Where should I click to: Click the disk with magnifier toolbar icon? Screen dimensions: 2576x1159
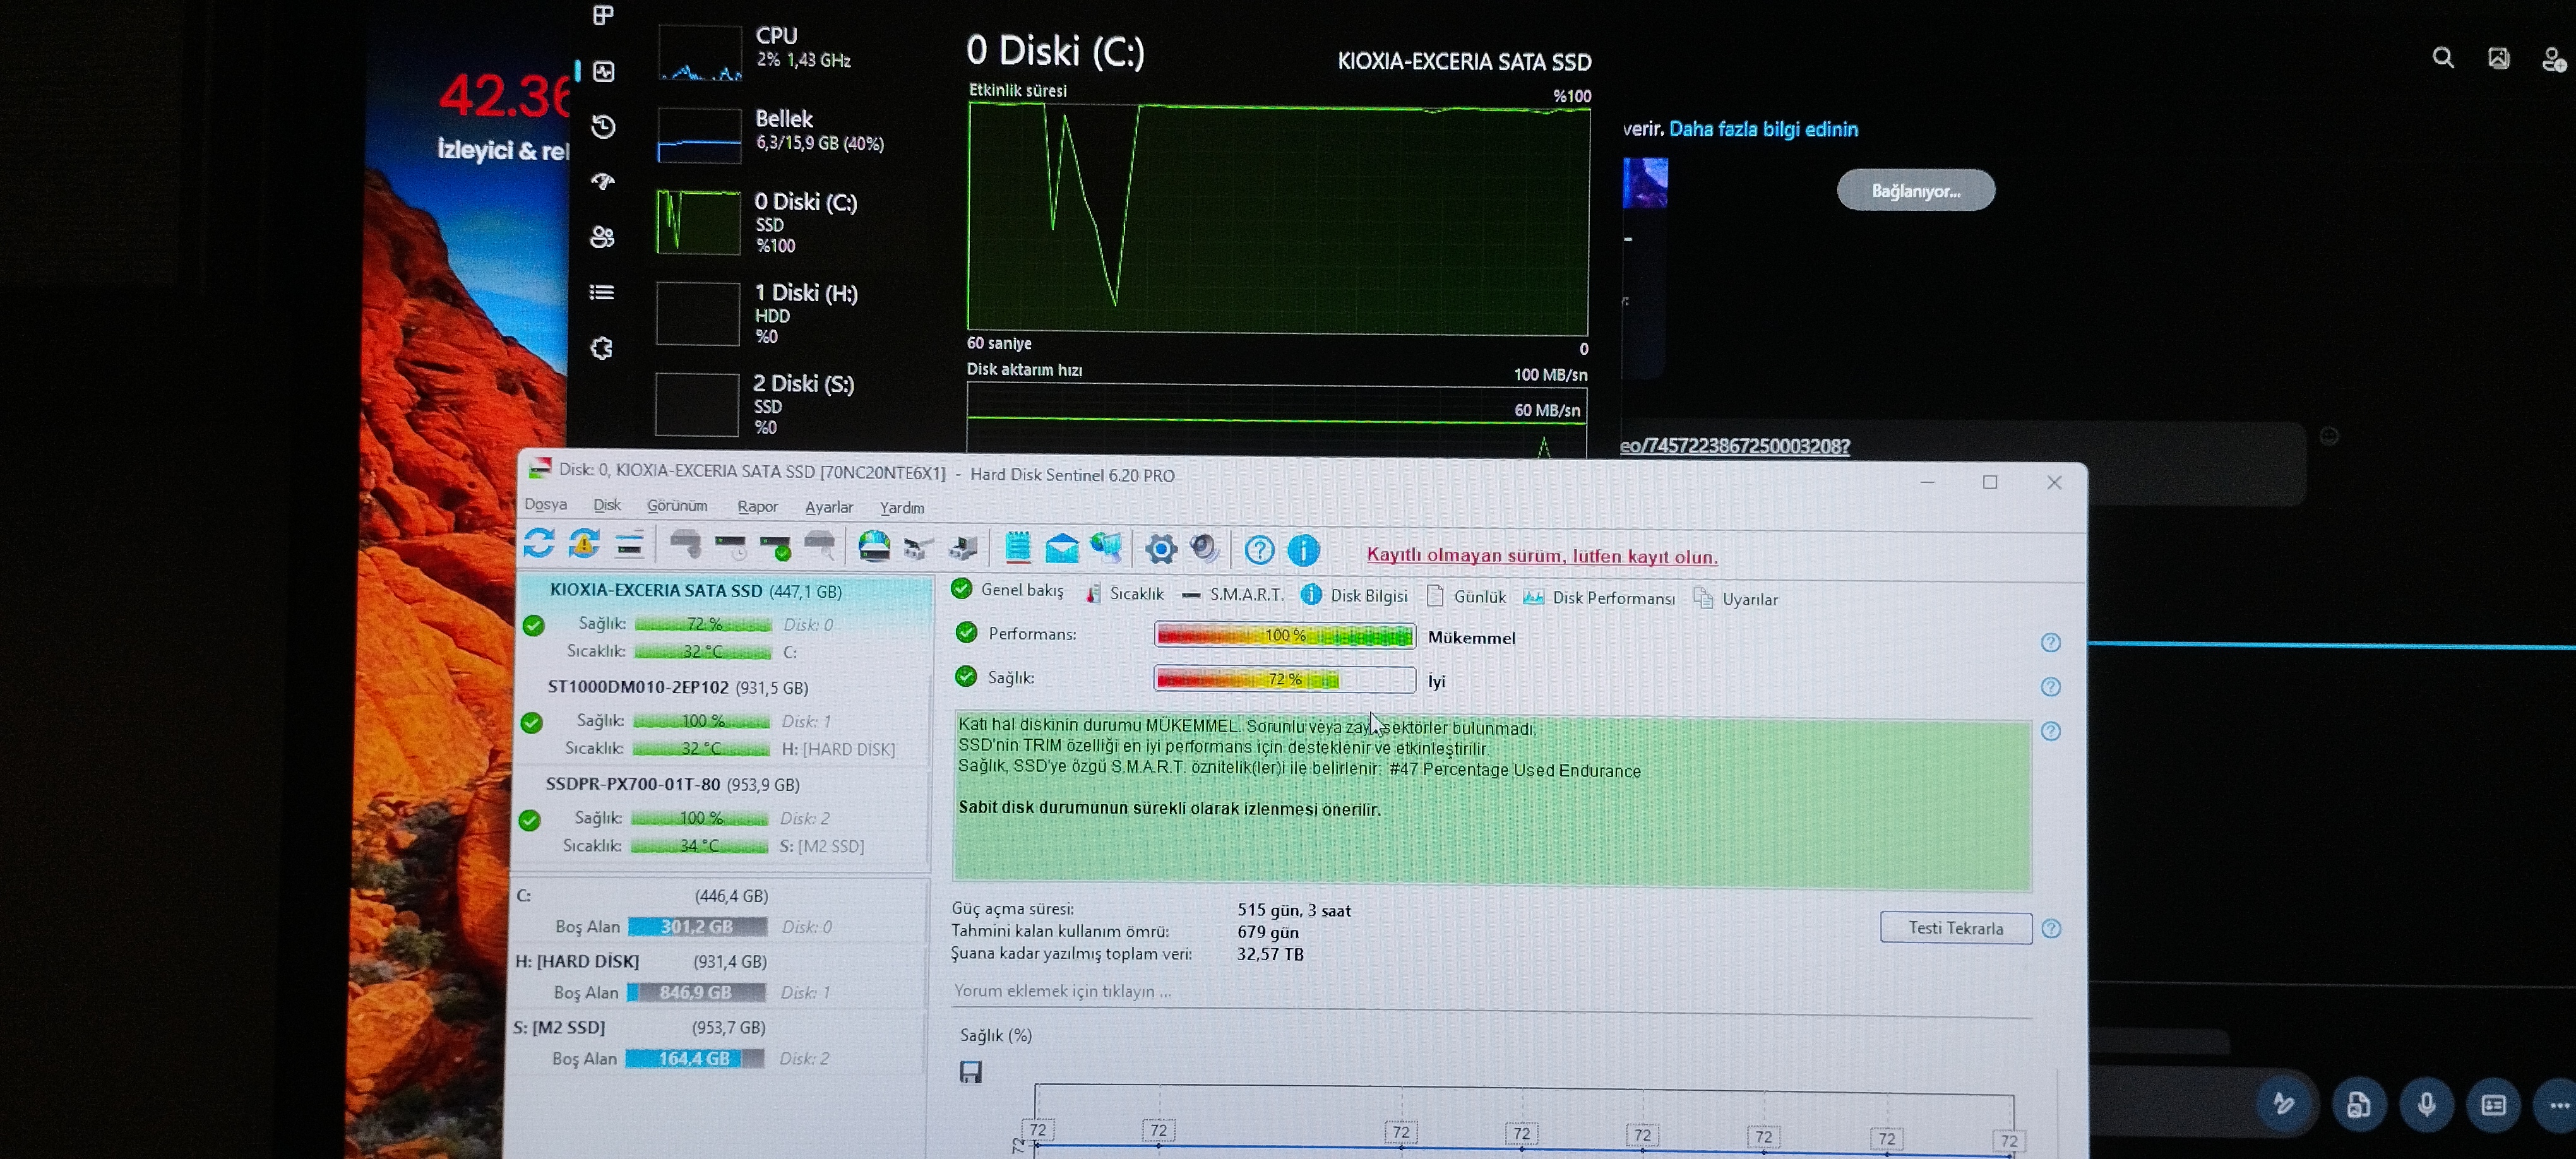pos(820,546)
